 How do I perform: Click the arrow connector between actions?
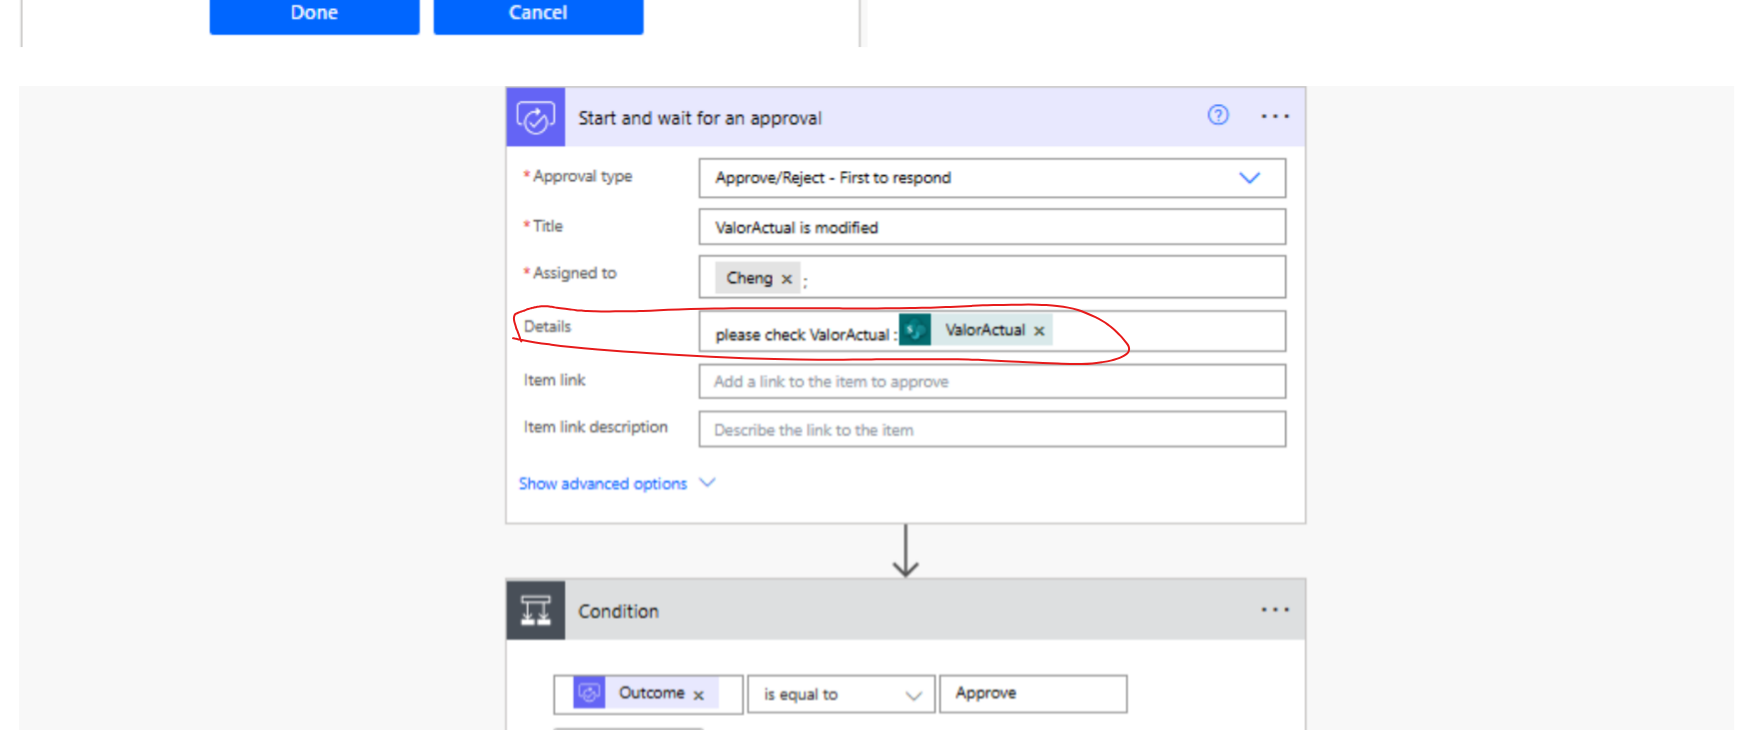[x=905, y=551]
